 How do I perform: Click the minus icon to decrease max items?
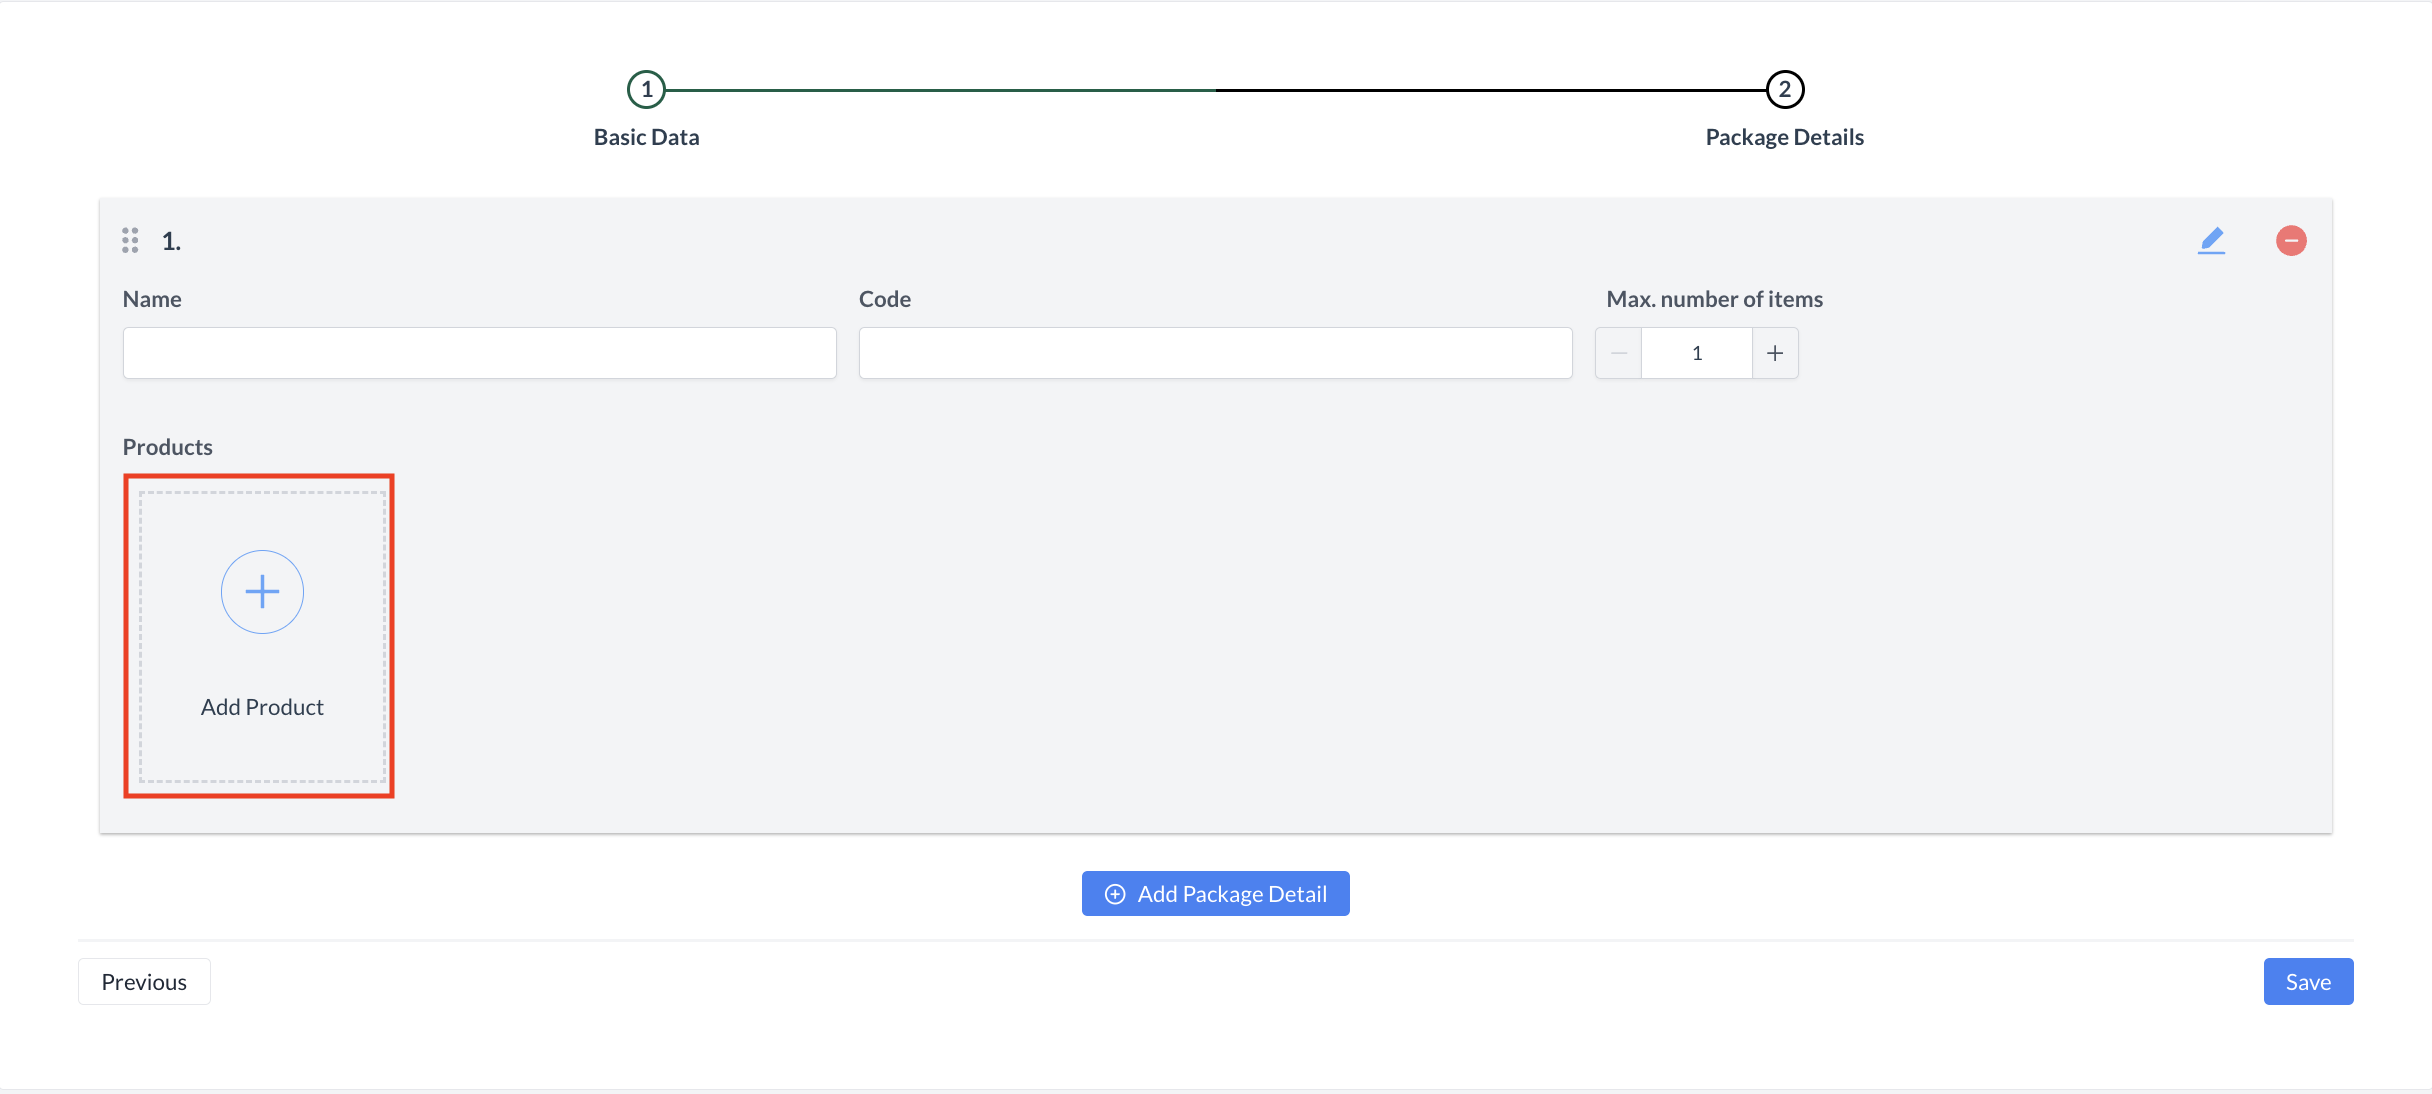tap(1617, 352)
